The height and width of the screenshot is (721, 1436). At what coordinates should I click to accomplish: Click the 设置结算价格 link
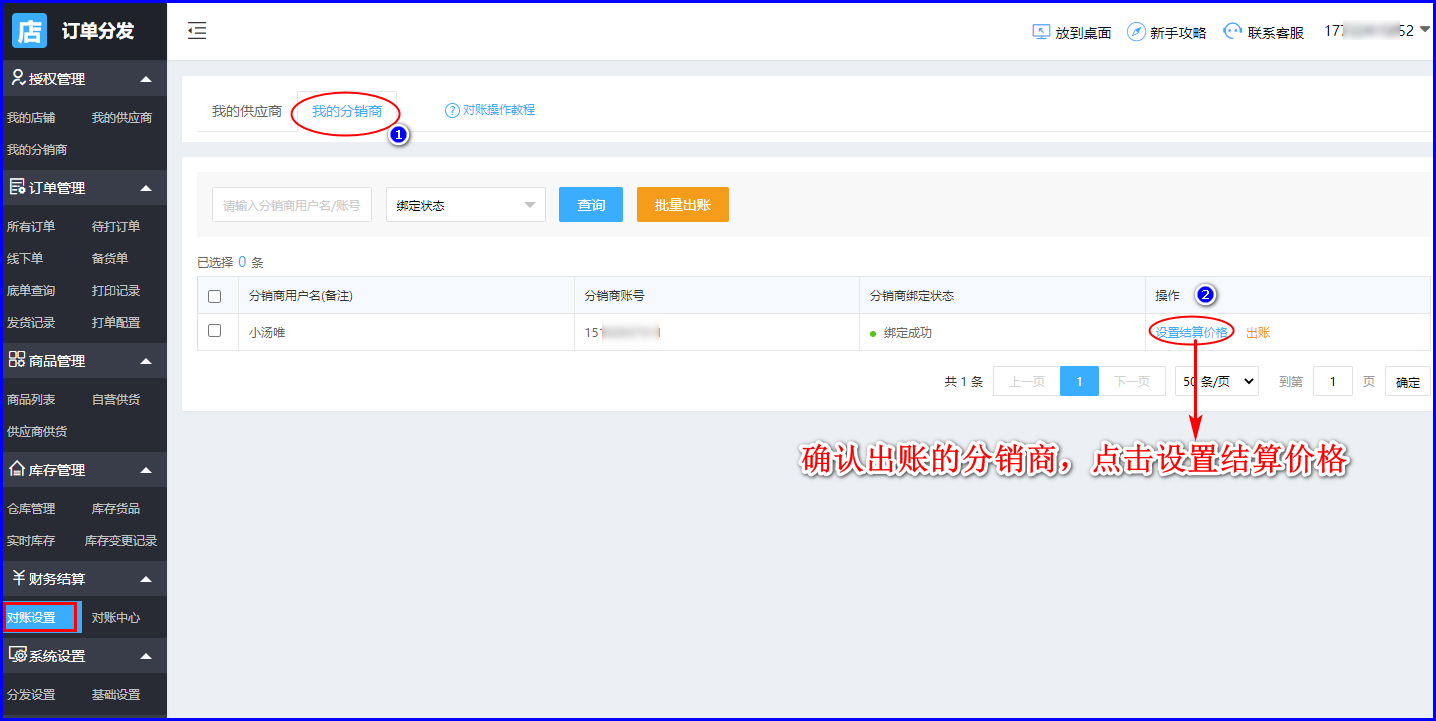tap(1191, 332)
